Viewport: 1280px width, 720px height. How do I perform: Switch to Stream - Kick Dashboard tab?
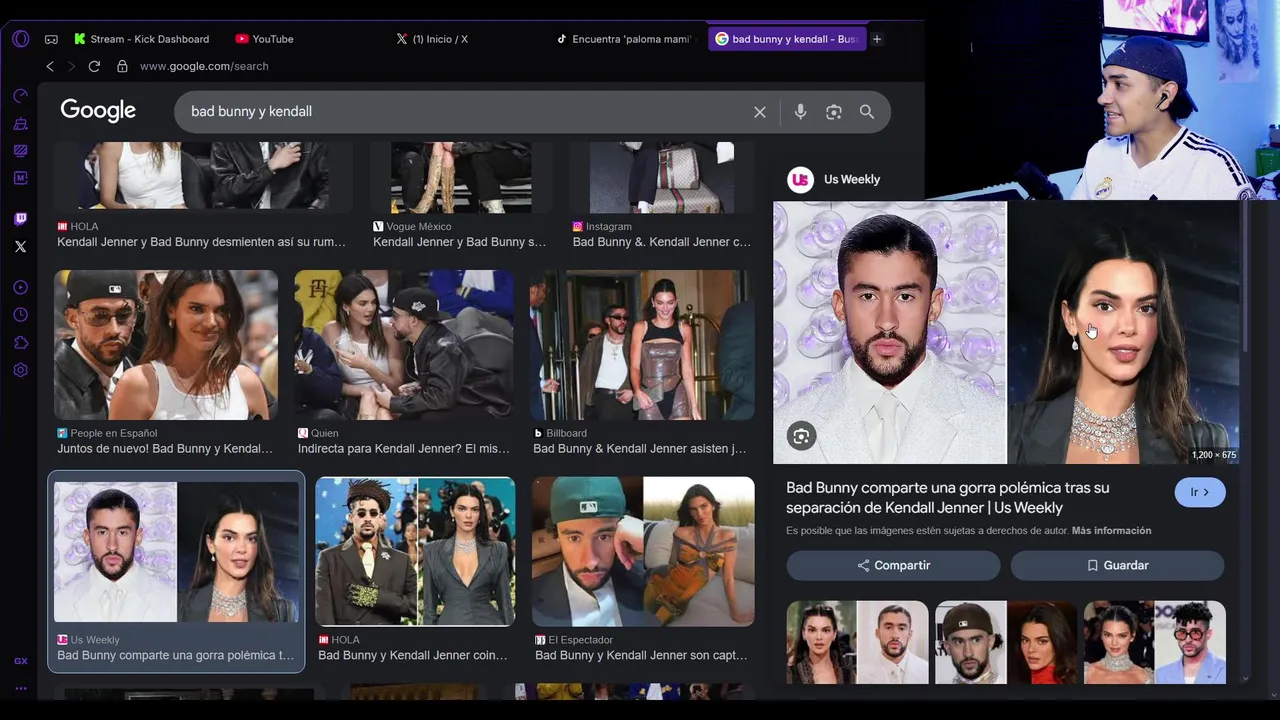coord(142,39)
